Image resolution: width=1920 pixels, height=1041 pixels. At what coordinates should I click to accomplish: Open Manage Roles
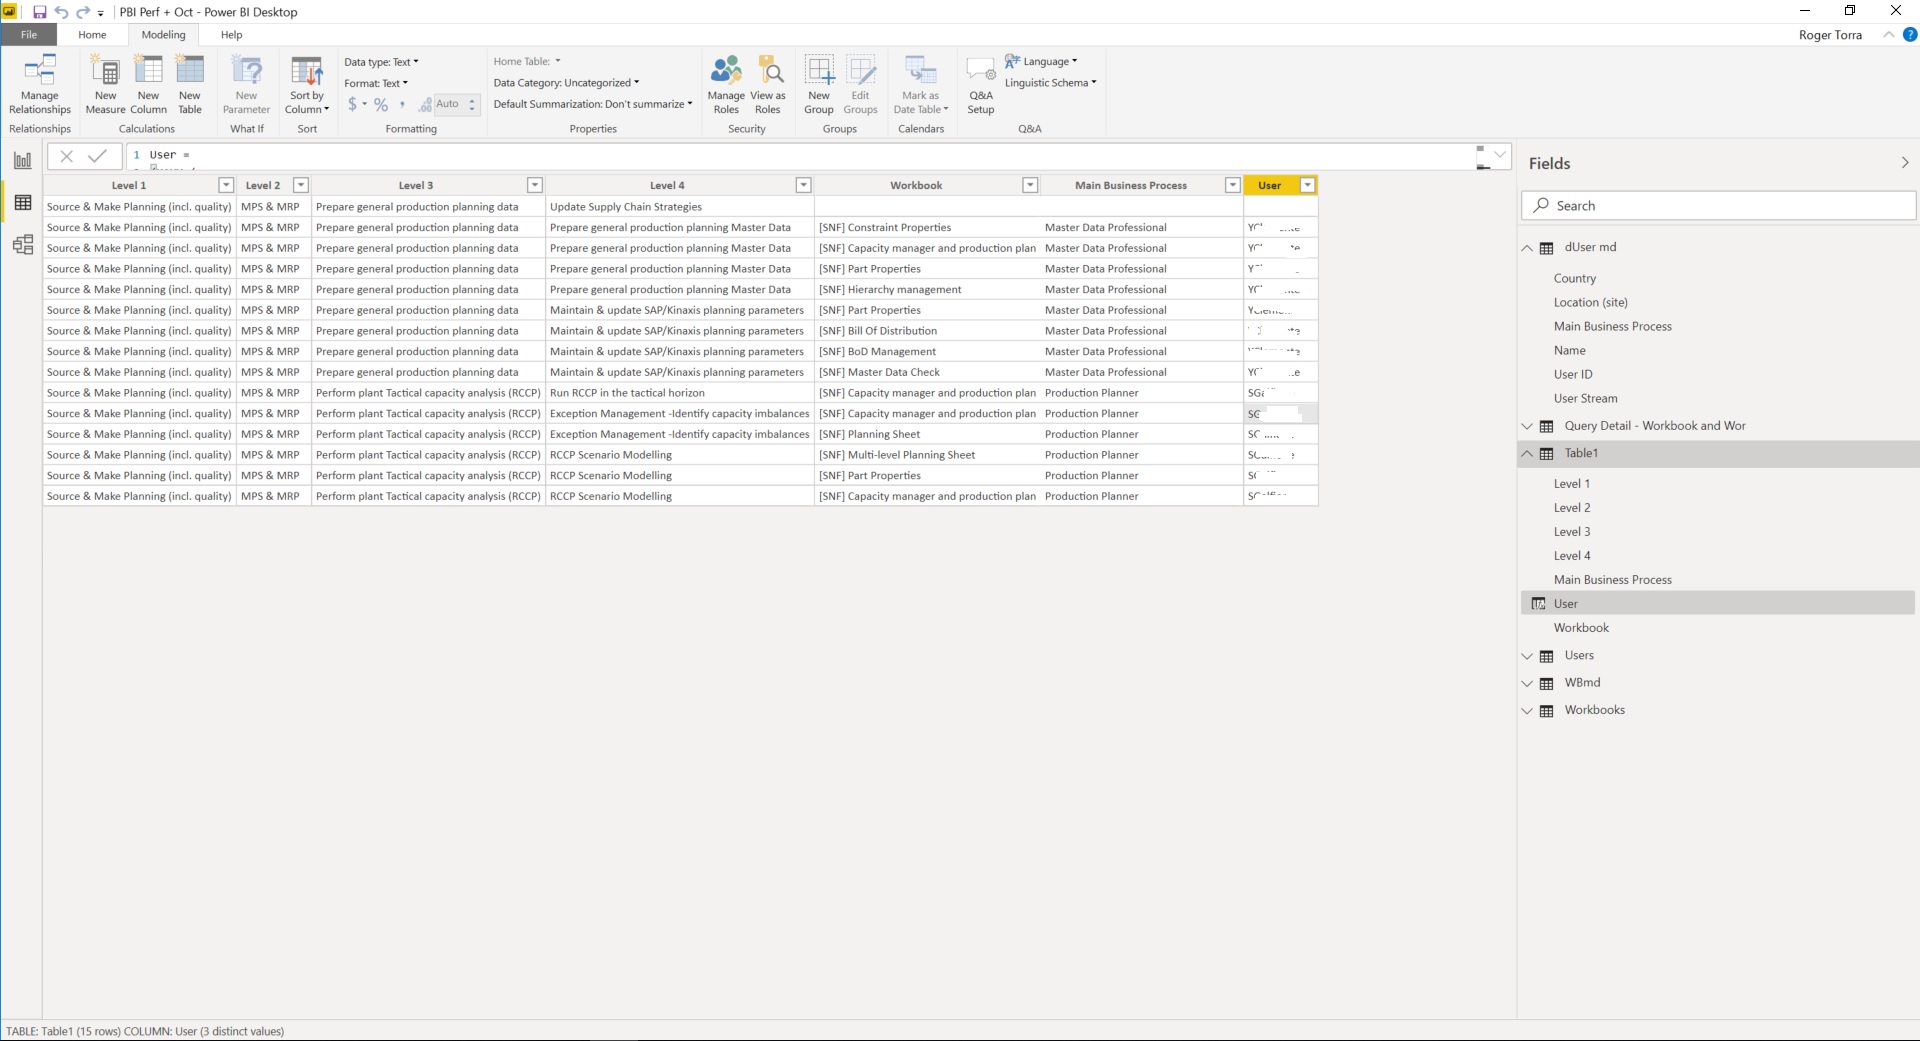point(726,85)
